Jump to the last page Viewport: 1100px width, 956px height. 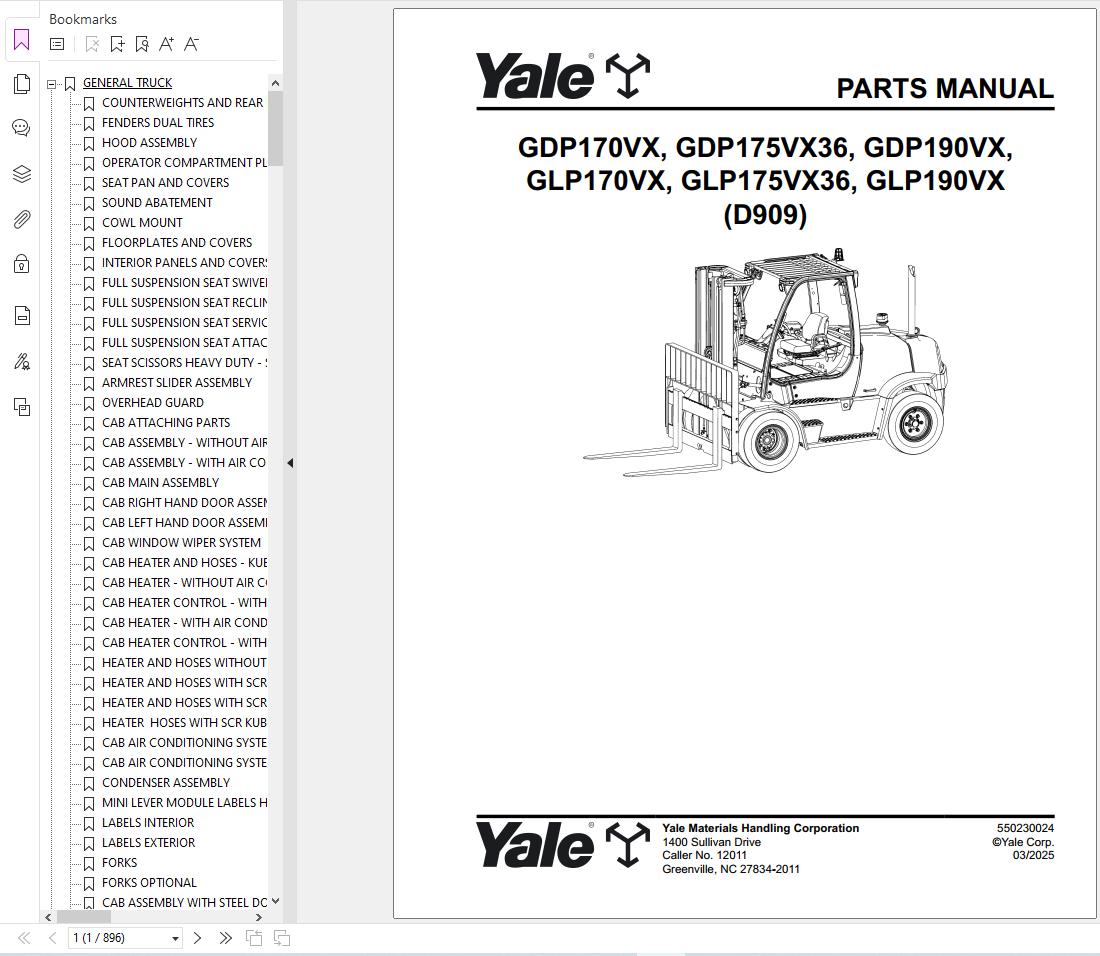pos(225,938)
